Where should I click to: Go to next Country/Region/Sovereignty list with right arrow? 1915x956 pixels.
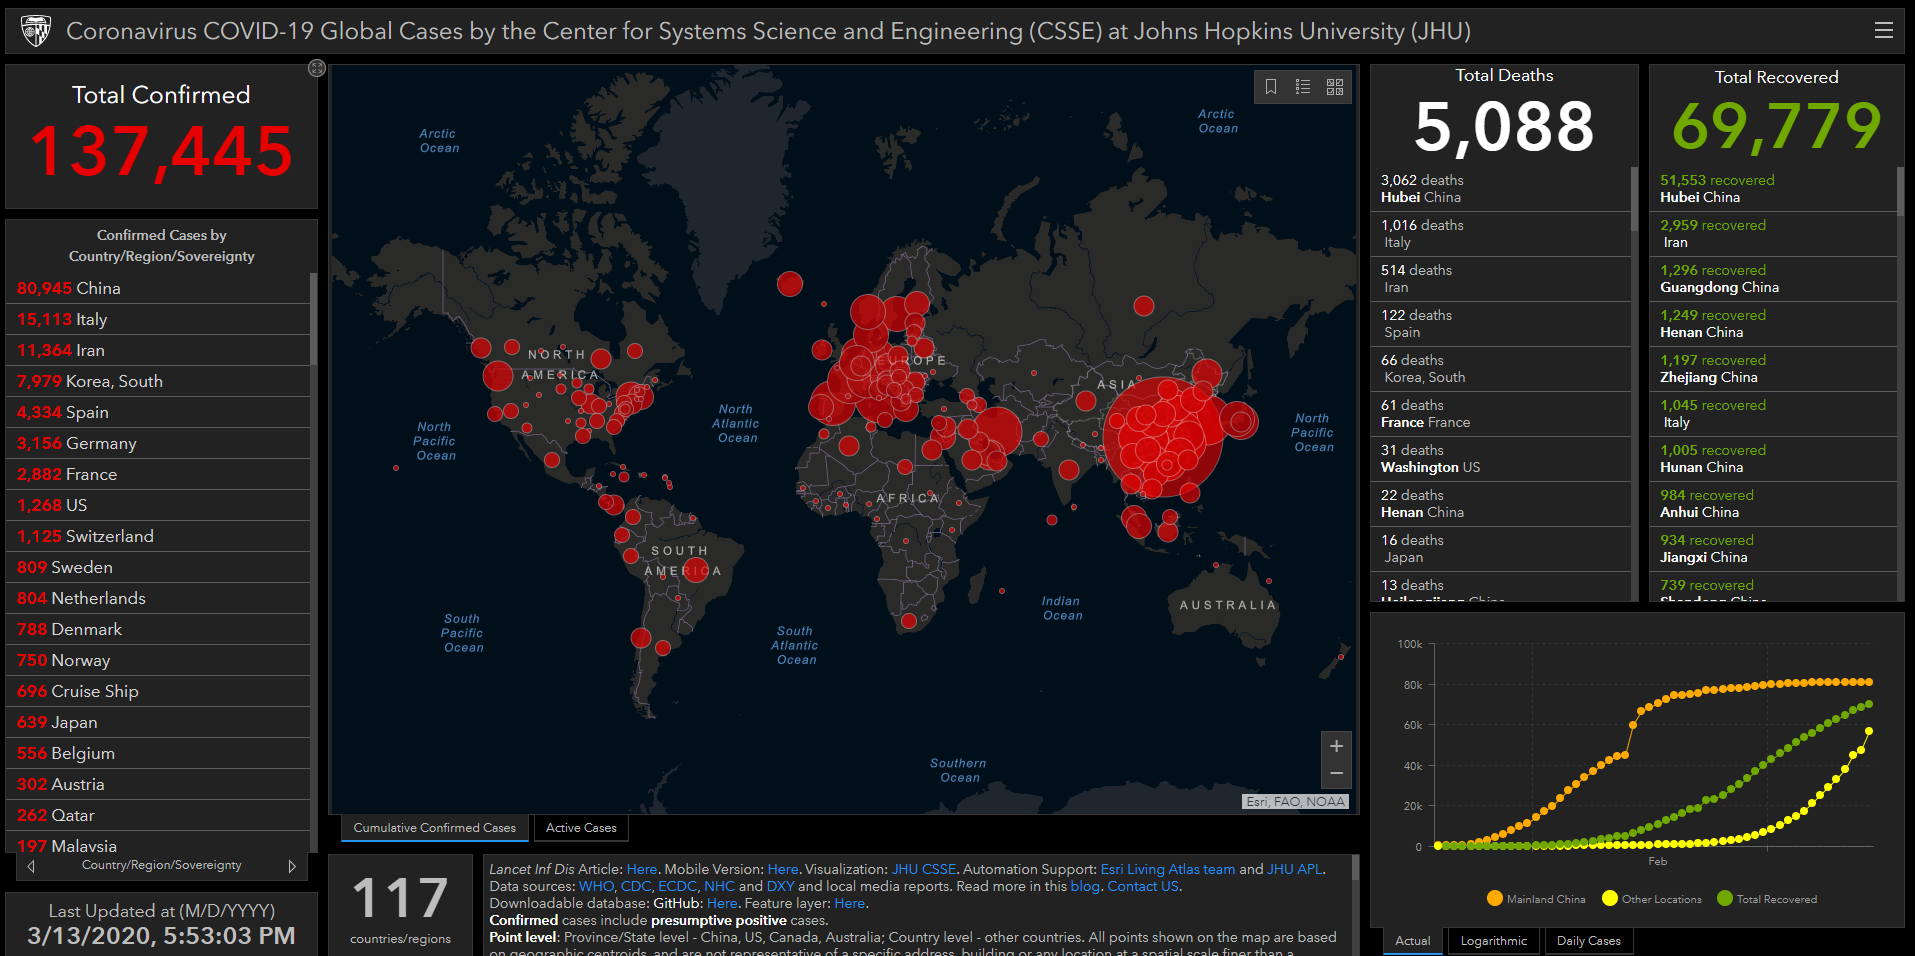292,866
